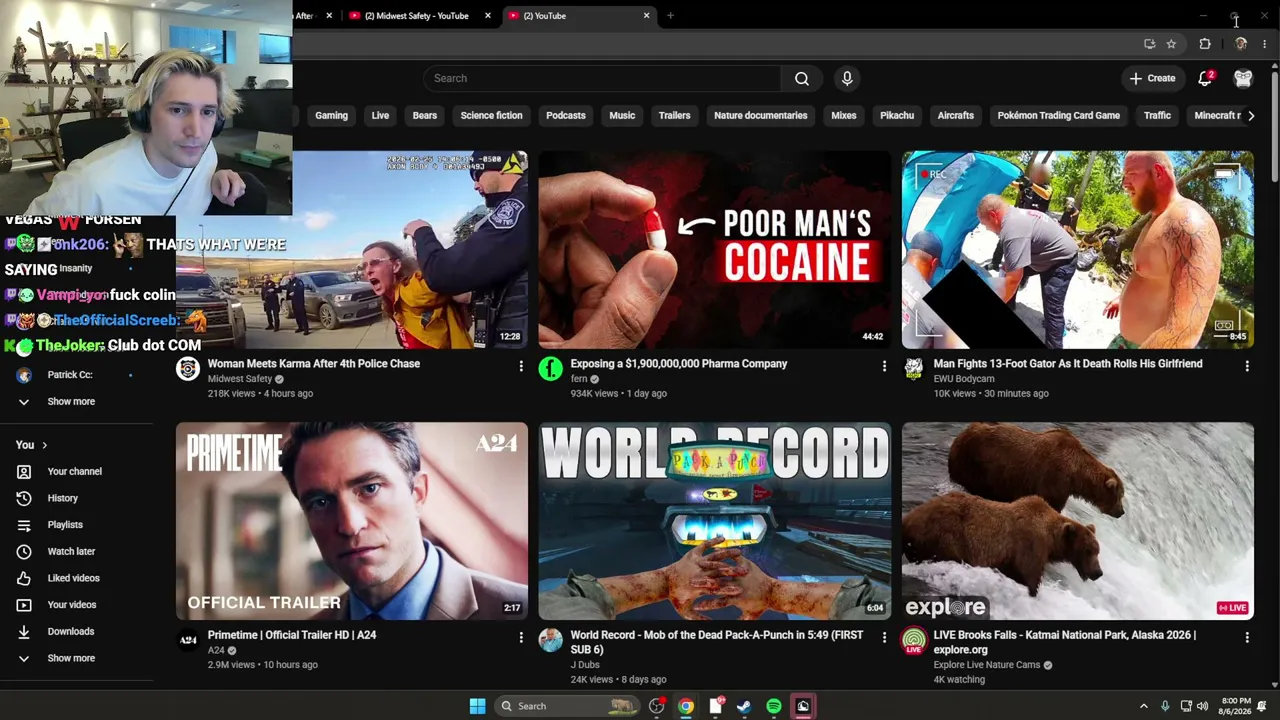The image size is (1280, 720).
Task: Switch to Chrome on the taskbar
Action: pos(686,706)
